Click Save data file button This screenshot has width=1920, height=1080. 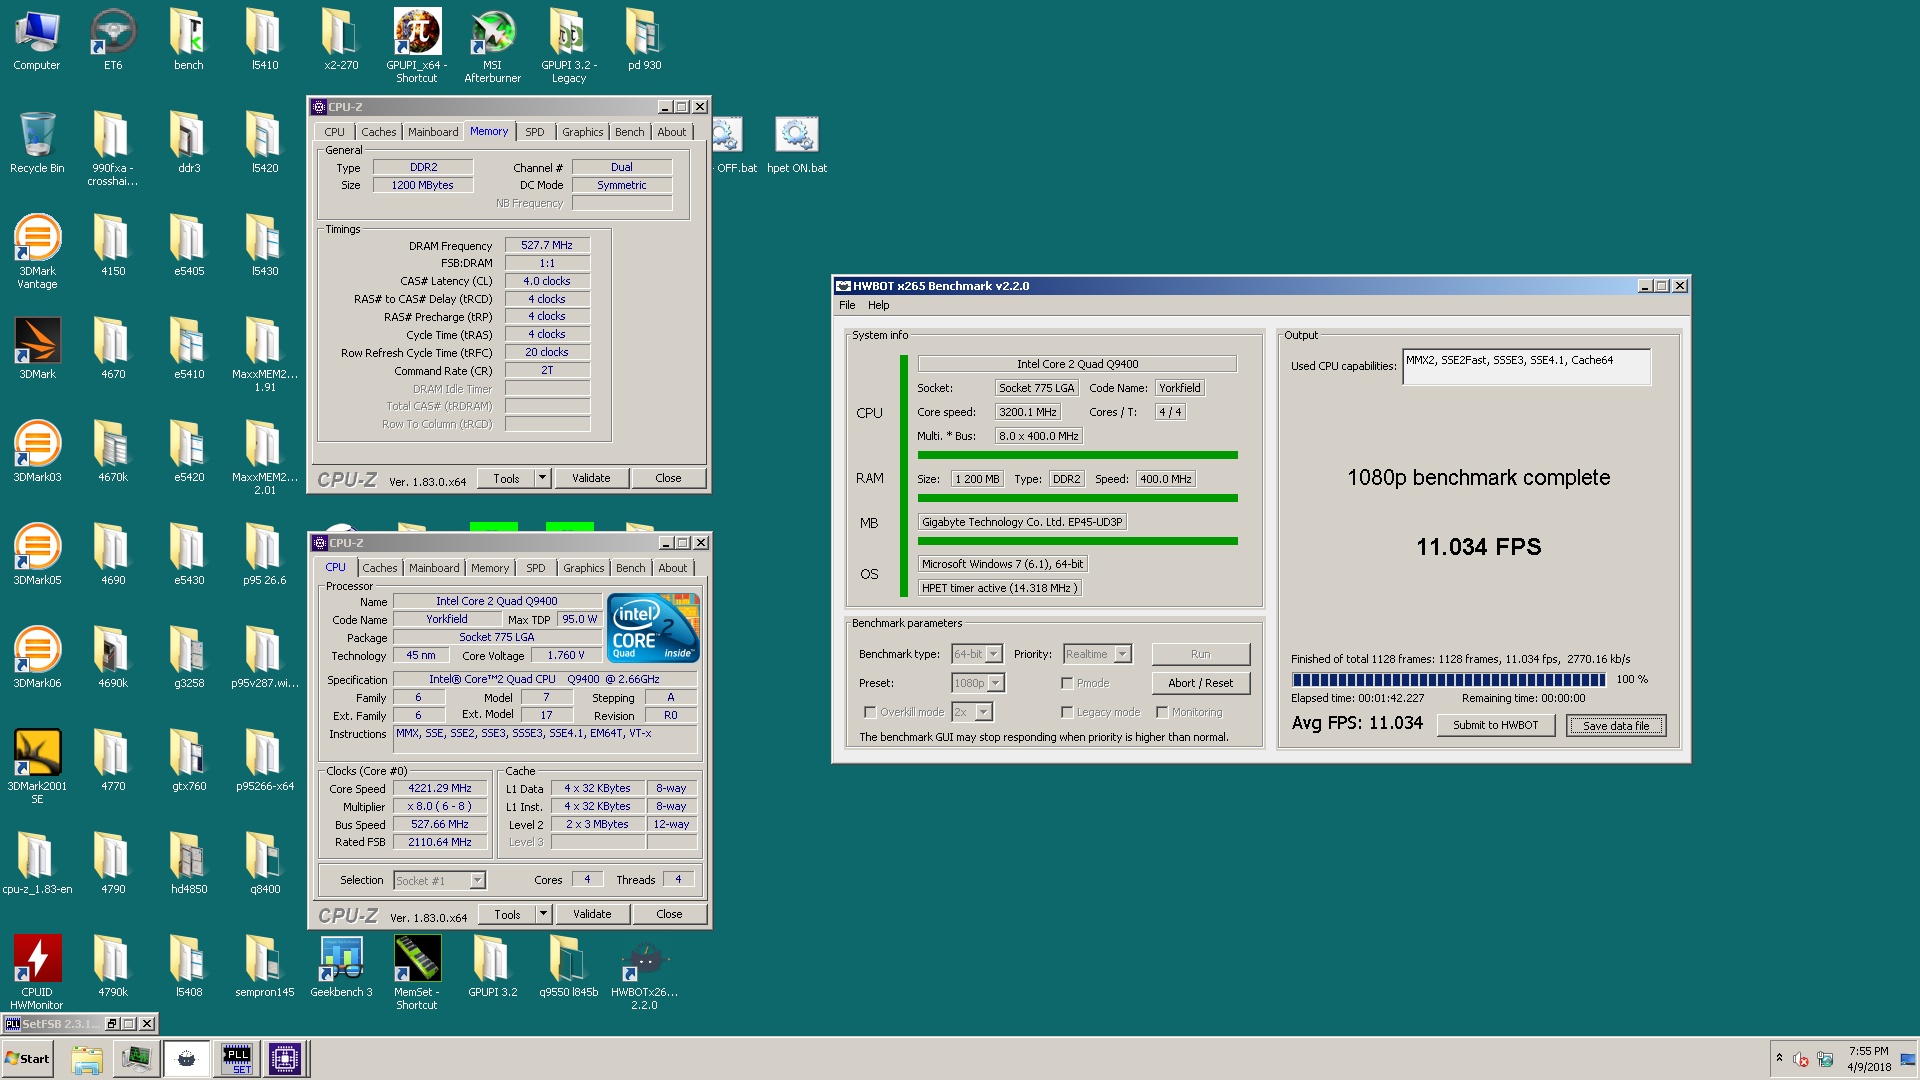pyautogui.click(x=1616, y=725)
